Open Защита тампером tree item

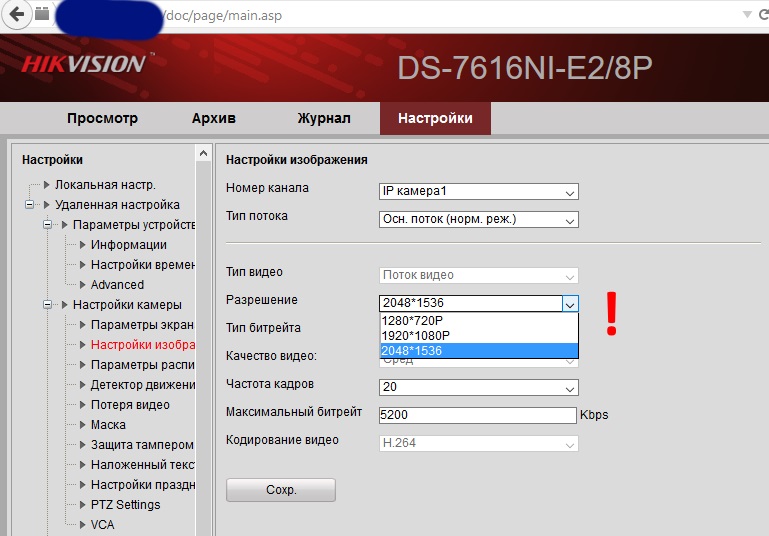click(142, 445)
